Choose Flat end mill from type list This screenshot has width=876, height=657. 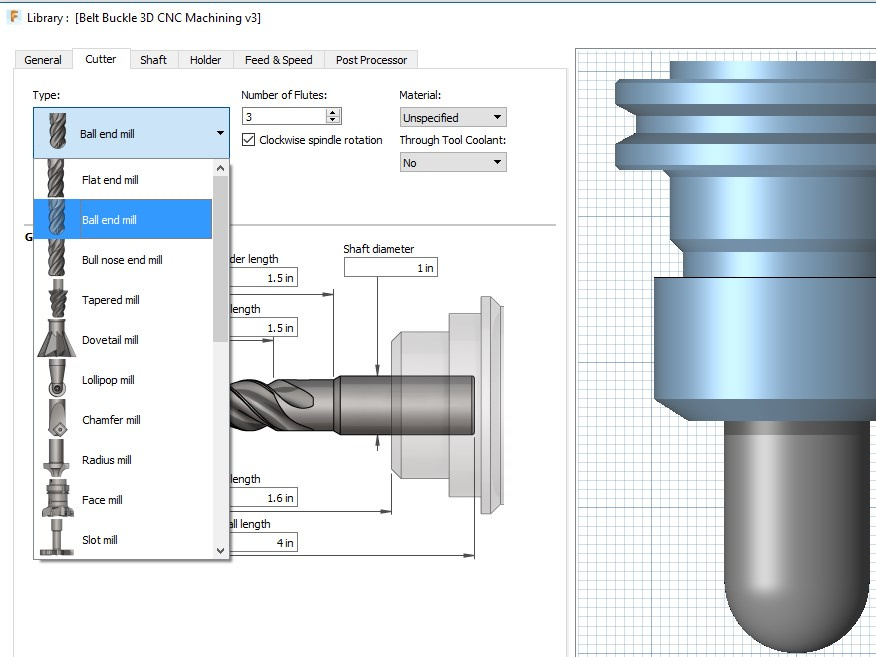click(x=123, y=179)
